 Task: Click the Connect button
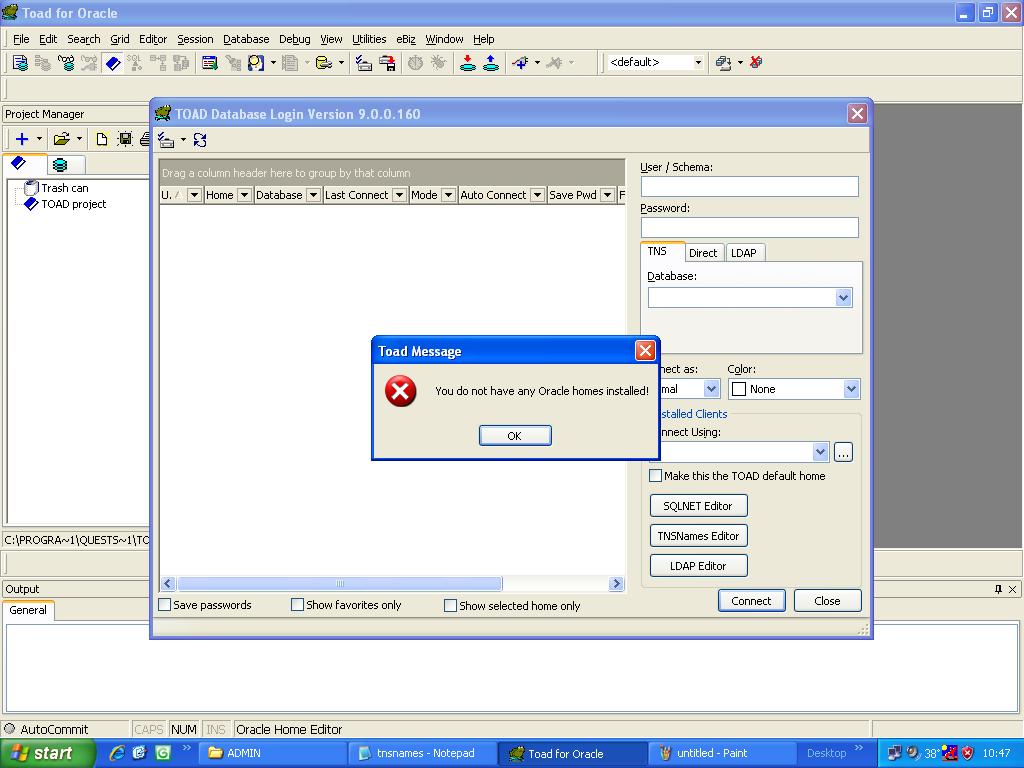pyautogui.click(x=751, y=601)
